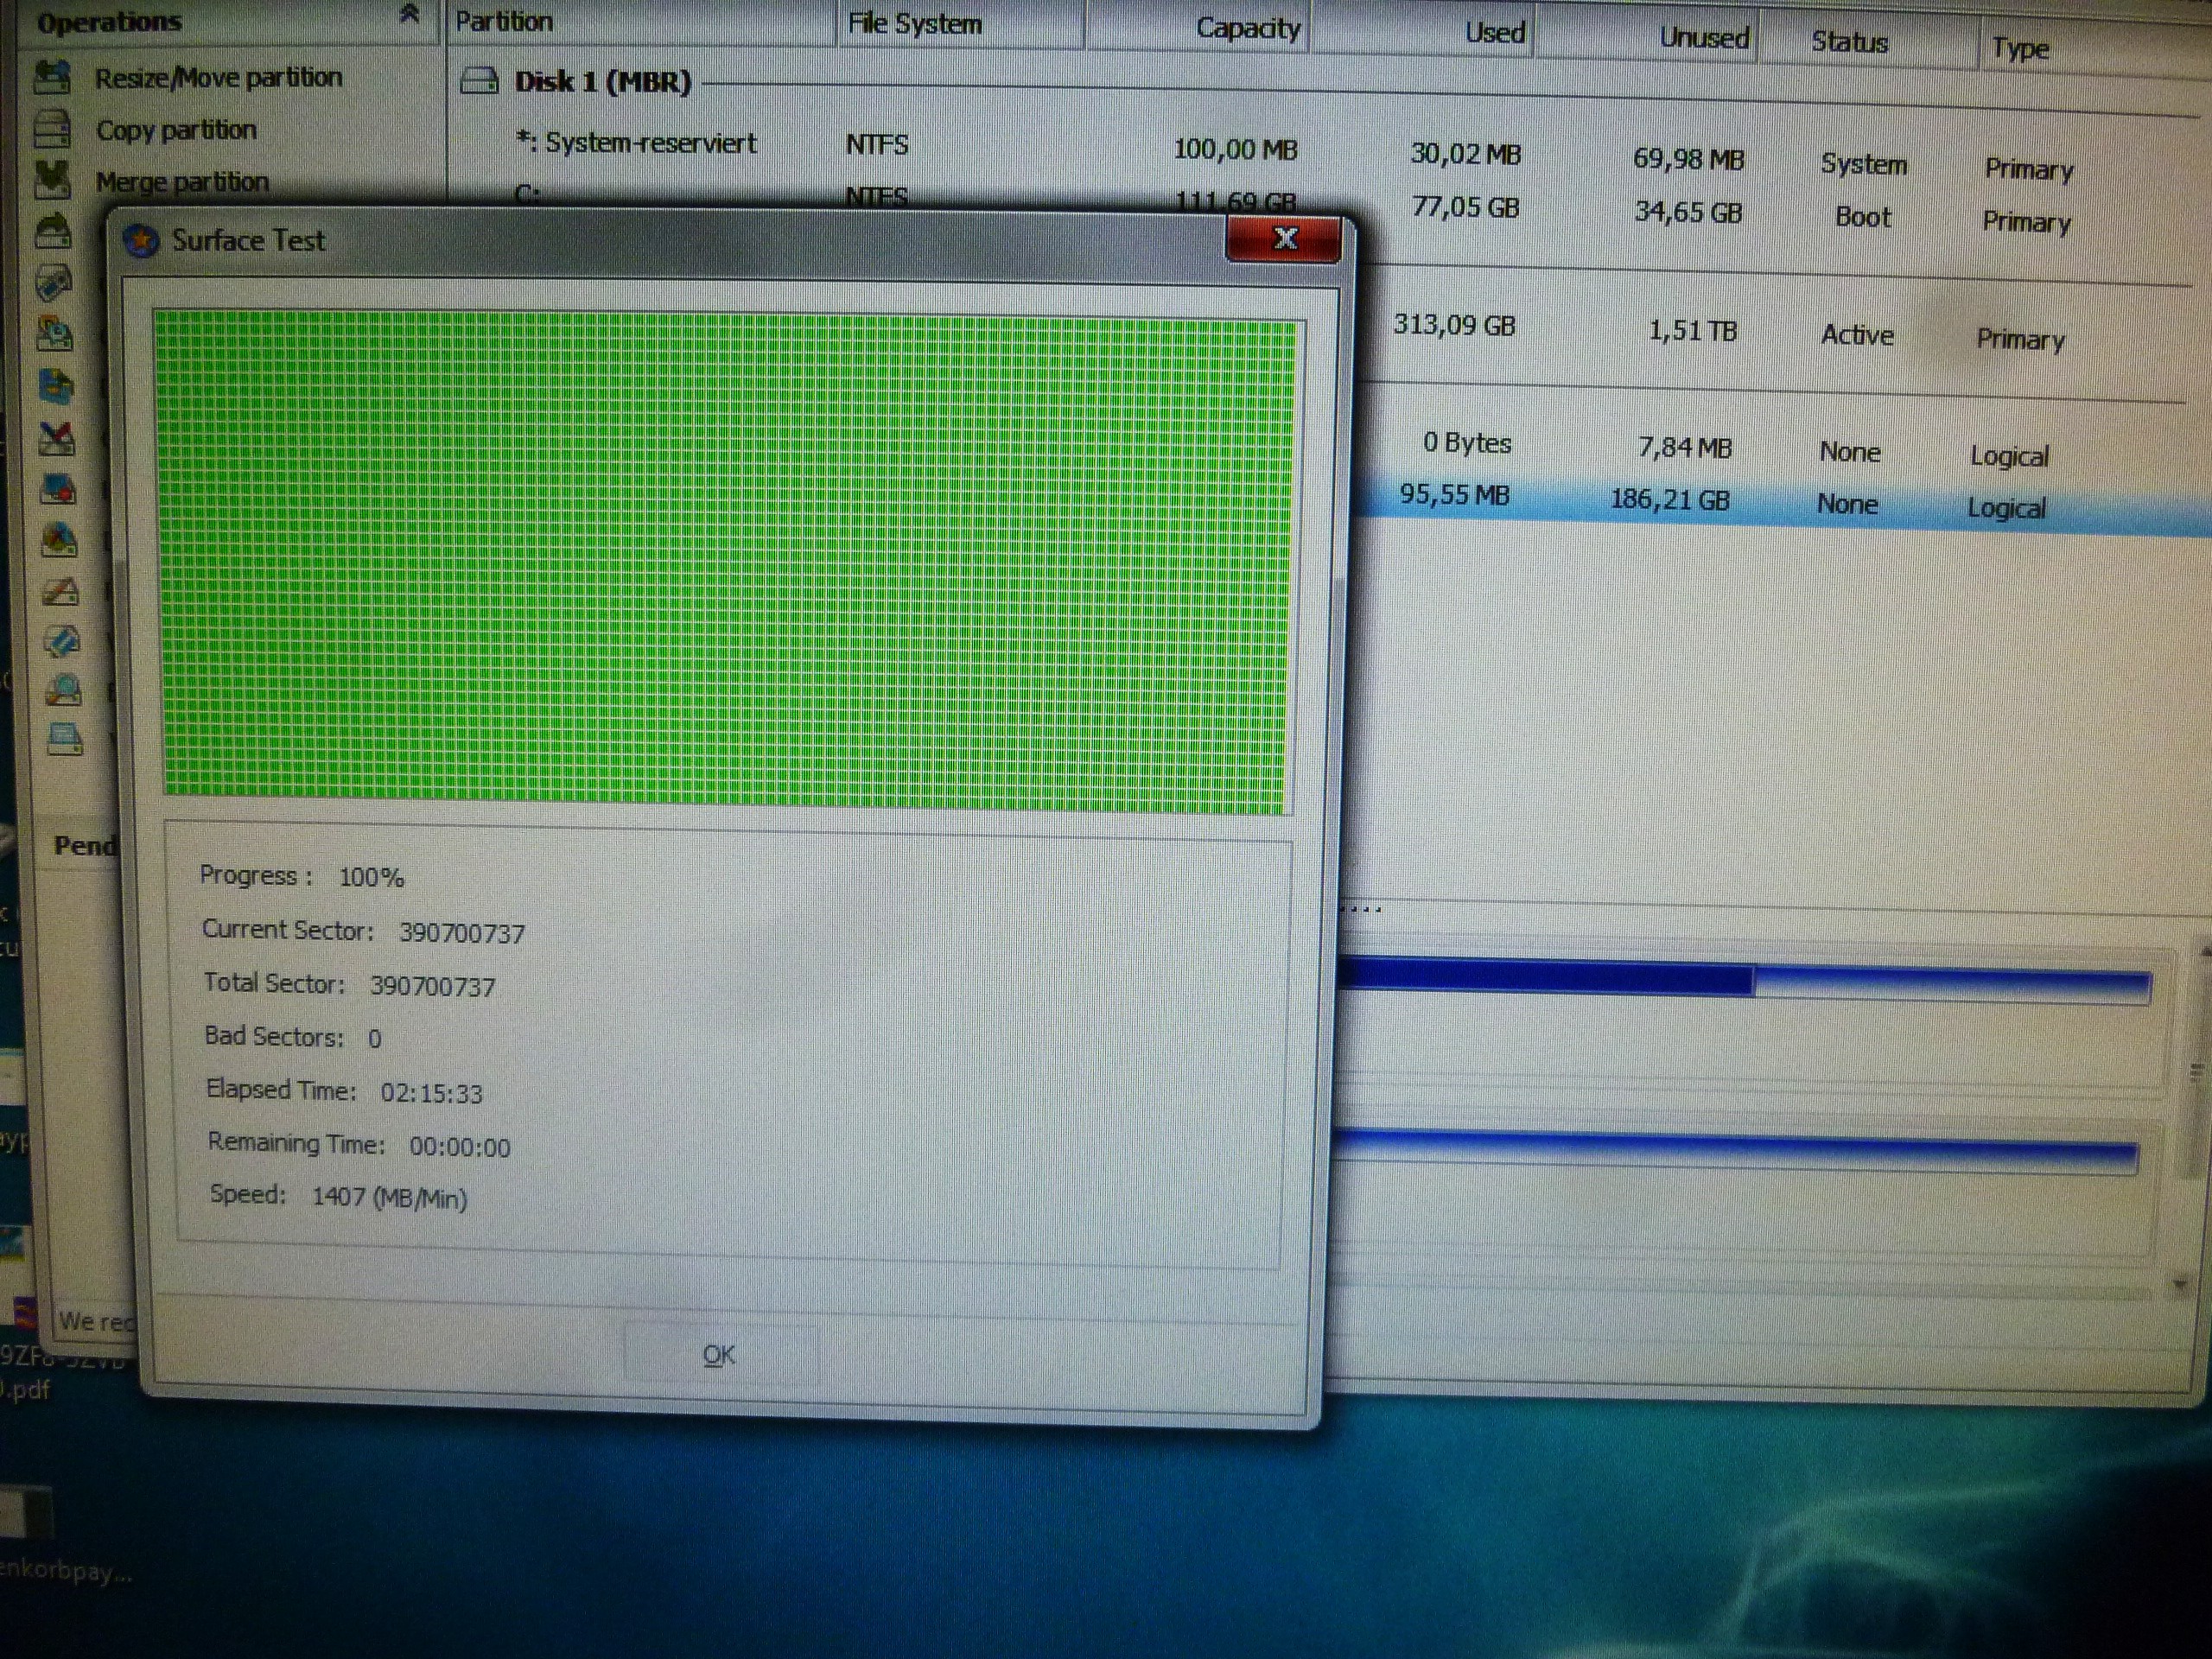Click the Disk 1 (MBR) drive icon
Viewport: 2212px width, 1659px height.
480,80
